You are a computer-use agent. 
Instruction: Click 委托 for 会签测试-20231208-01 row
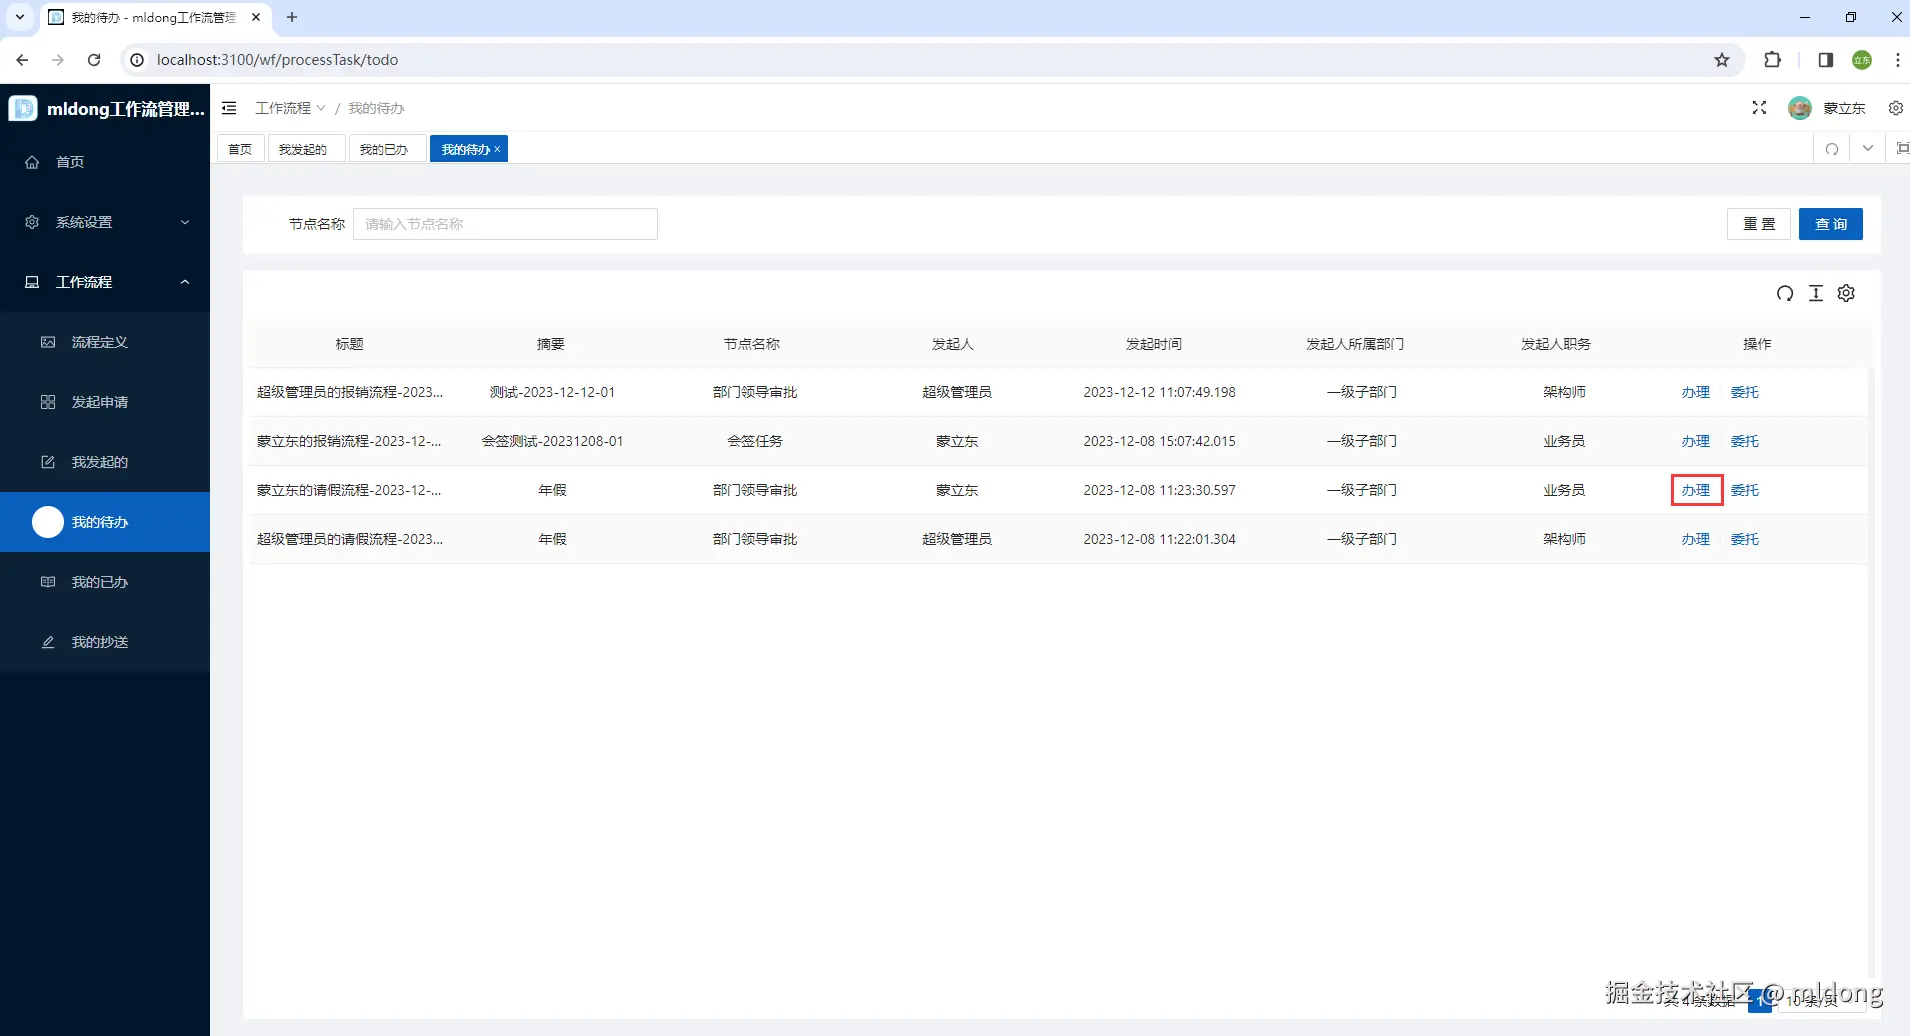click(1745, 441)
